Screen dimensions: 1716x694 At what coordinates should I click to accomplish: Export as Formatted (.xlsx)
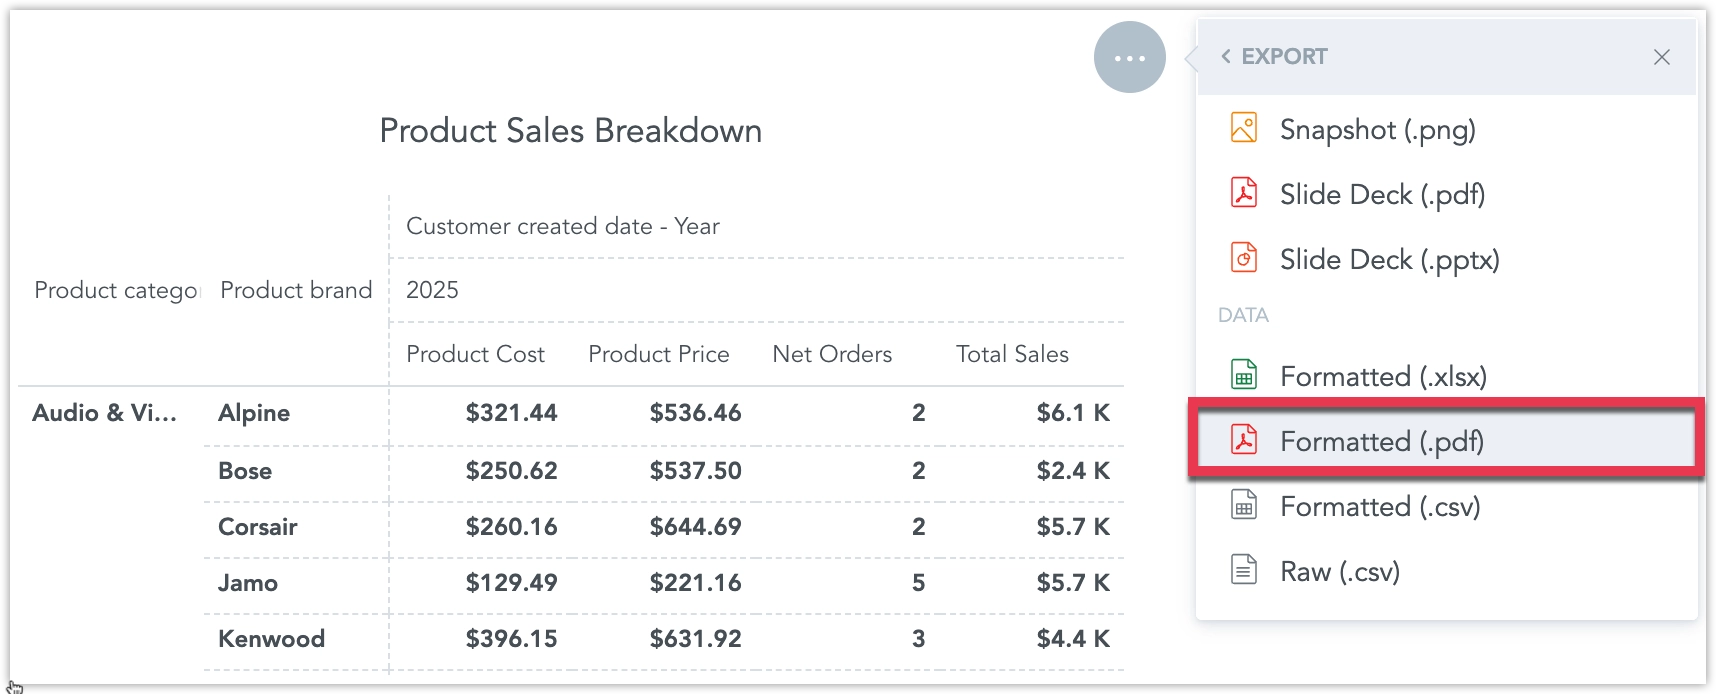(x=1383, y=377)
